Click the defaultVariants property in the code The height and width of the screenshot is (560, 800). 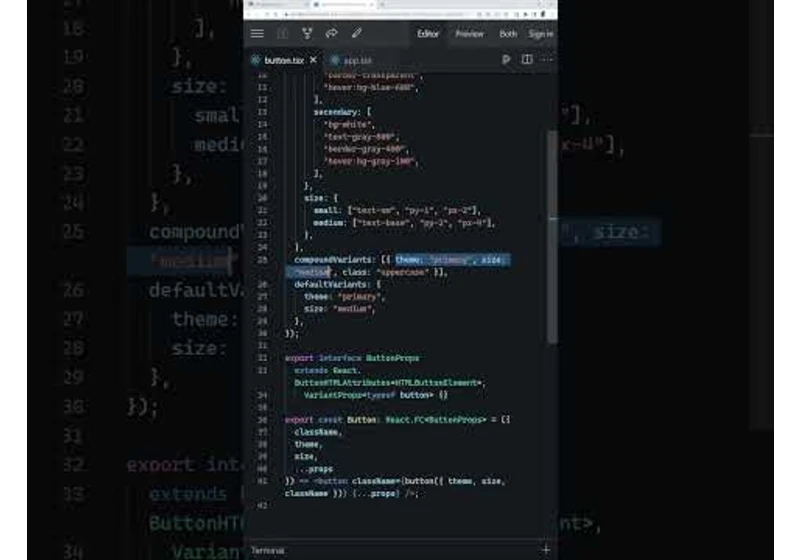(331, 284)
